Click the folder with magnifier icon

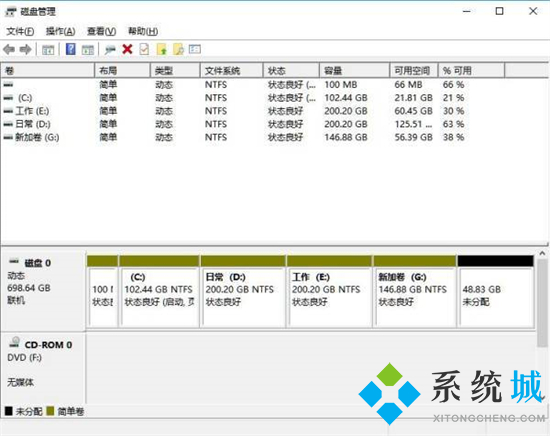[179, 49]
